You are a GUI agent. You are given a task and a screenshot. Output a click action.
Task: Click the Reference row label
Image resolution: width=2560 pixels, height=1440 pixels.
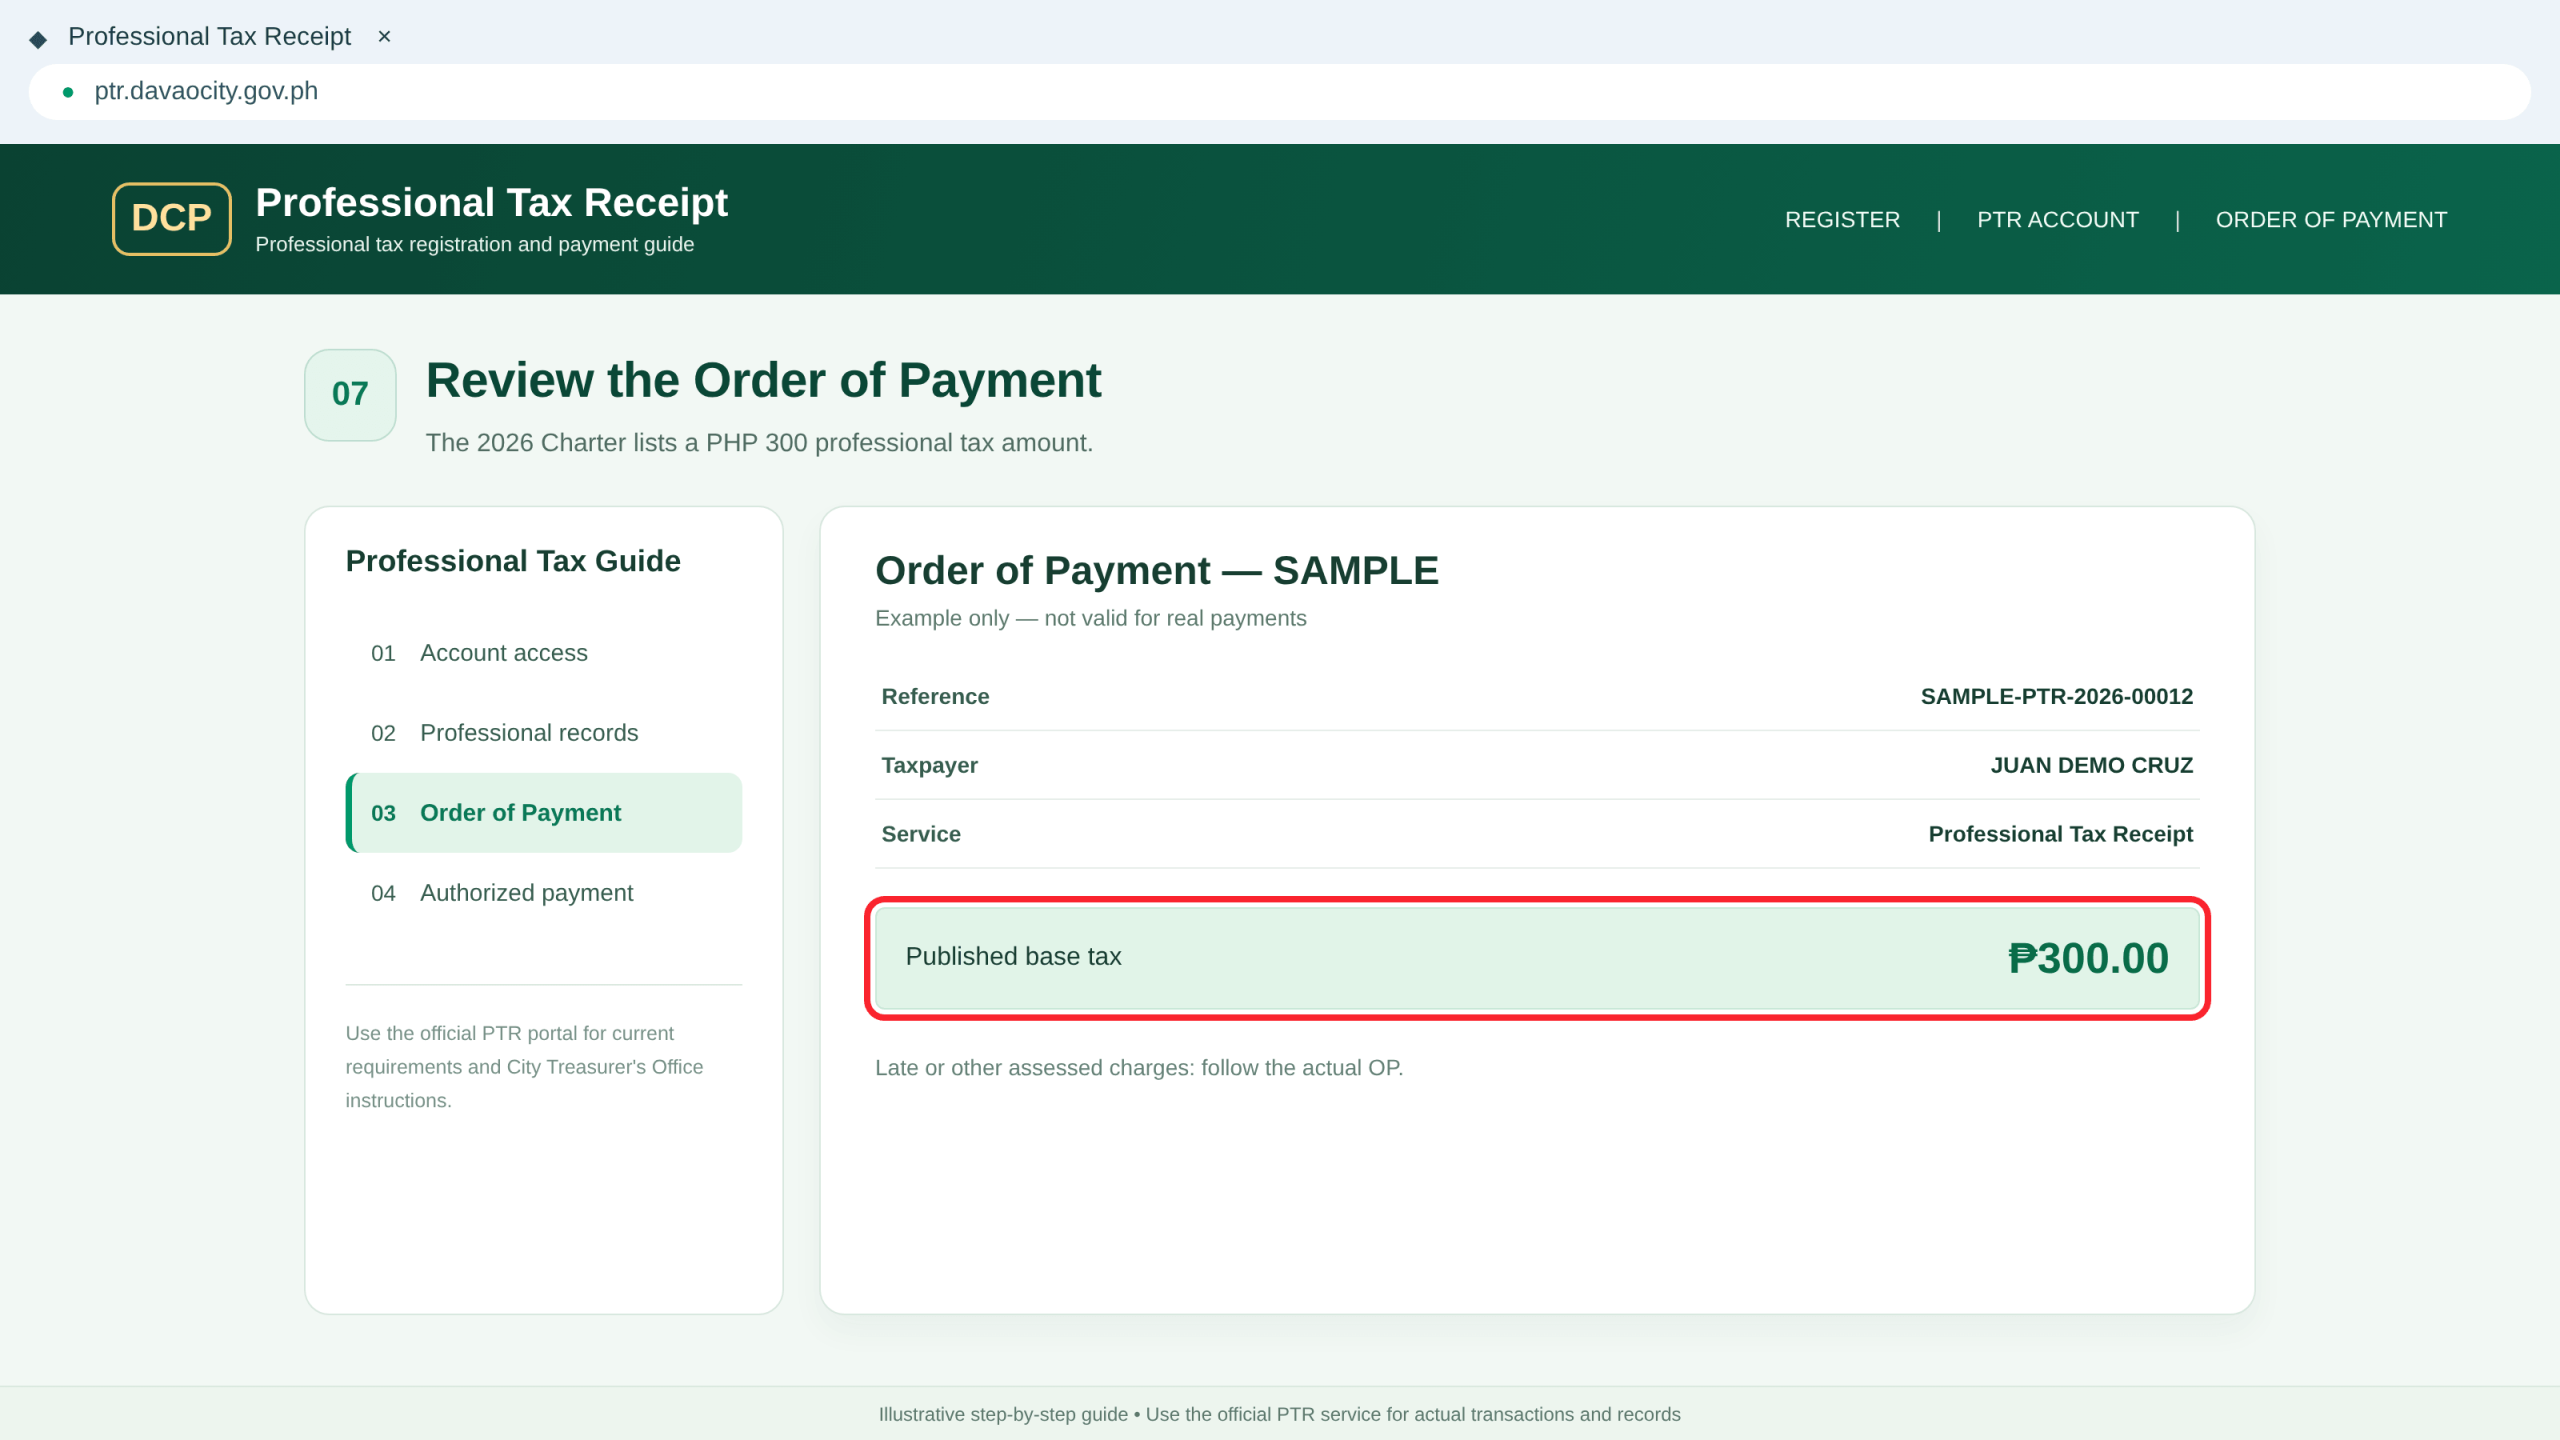pyautogui.click(x=935, y=697)
